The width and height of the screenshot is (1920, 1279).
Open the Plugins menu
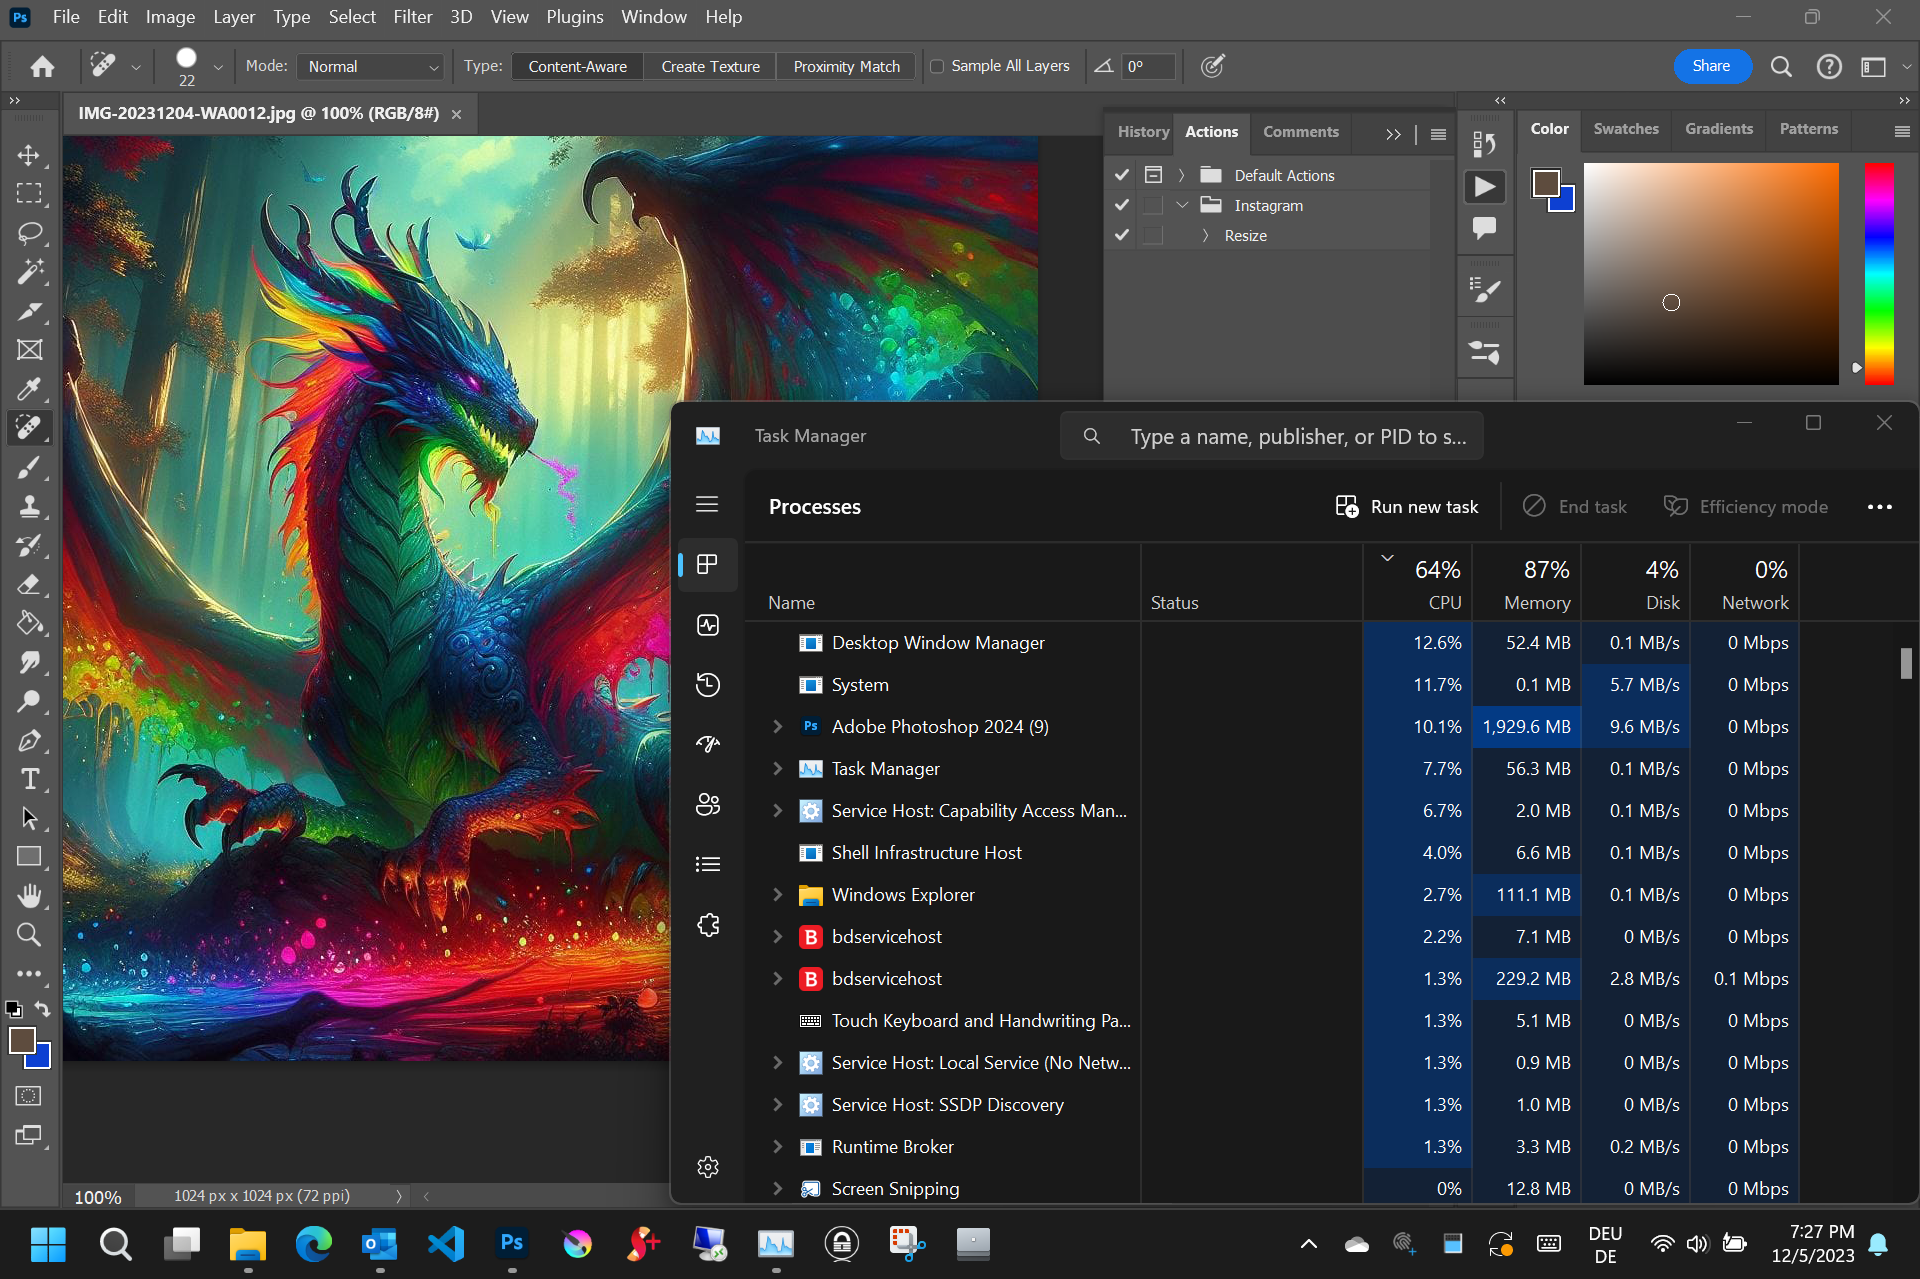575,17
